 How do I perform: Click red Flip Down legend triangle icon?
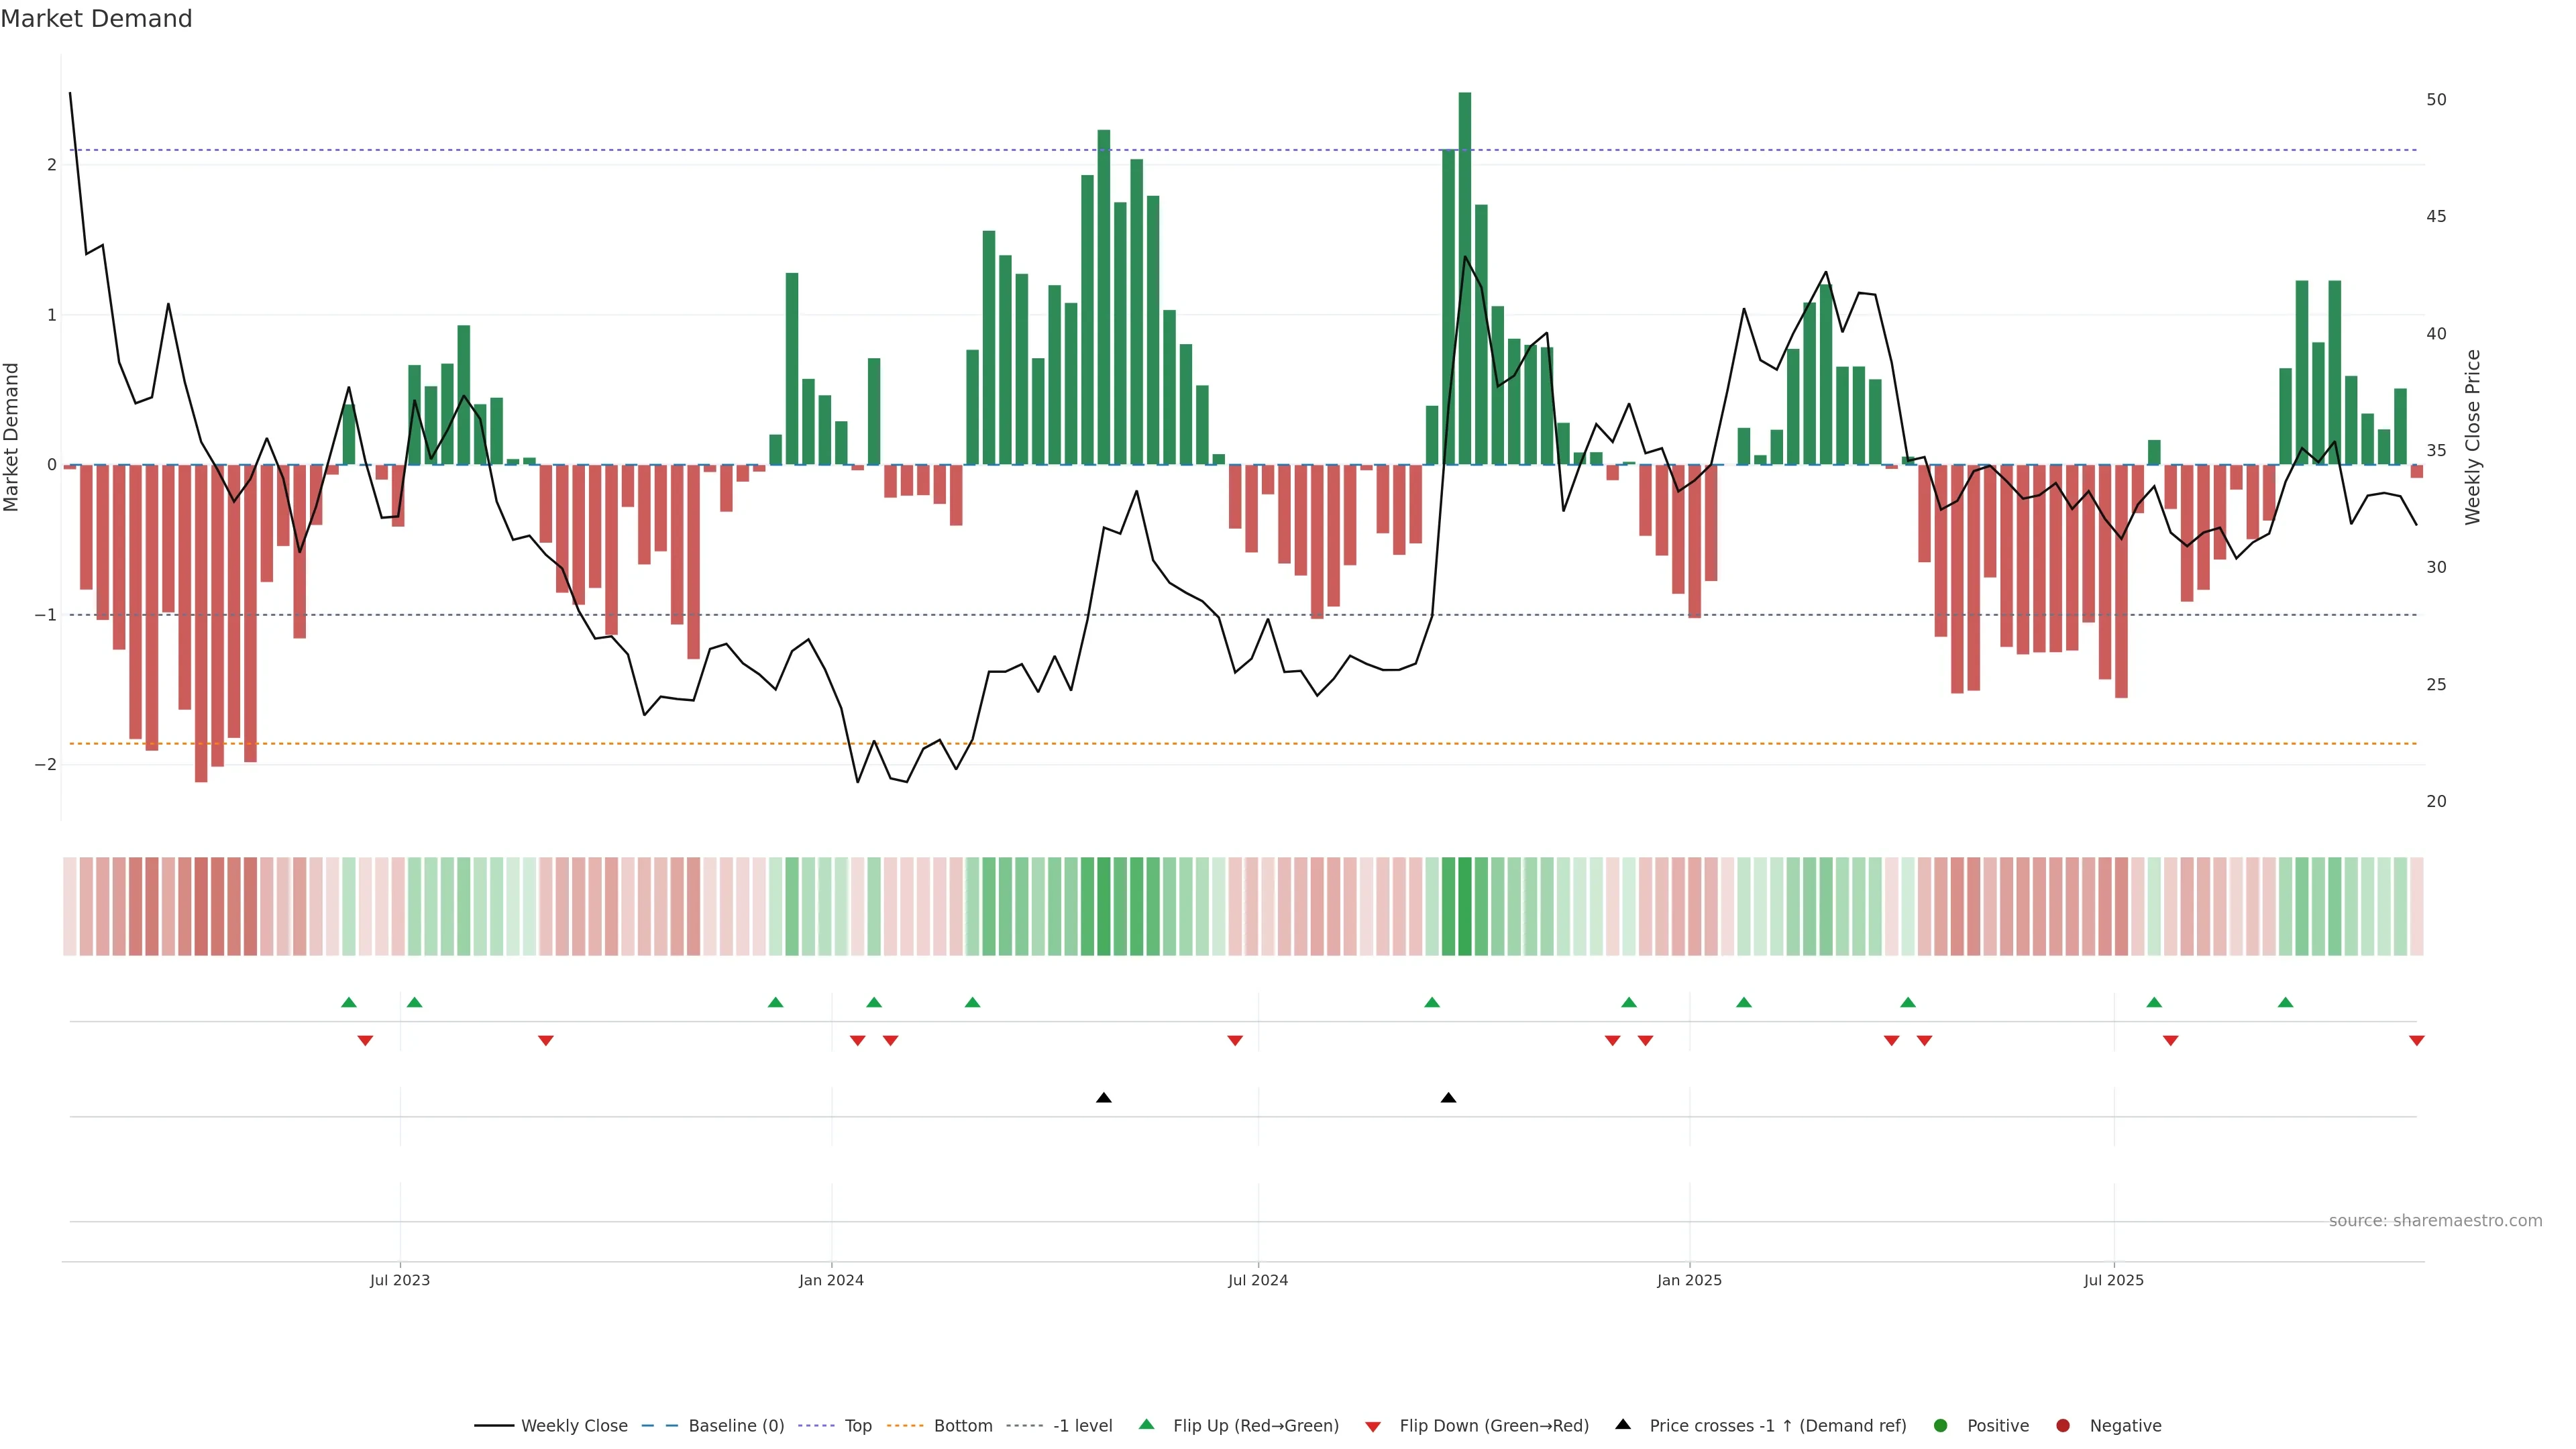1373,1427
